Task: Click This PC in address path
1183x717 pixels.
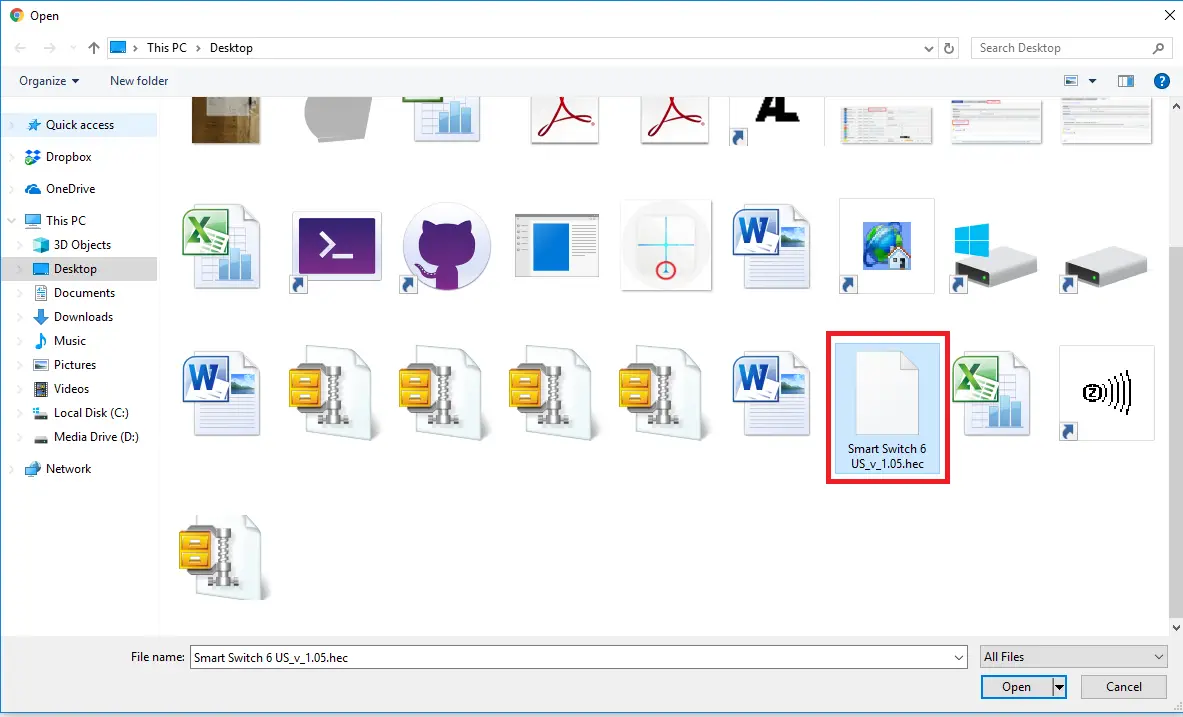Action: click(x=167, y=48)
